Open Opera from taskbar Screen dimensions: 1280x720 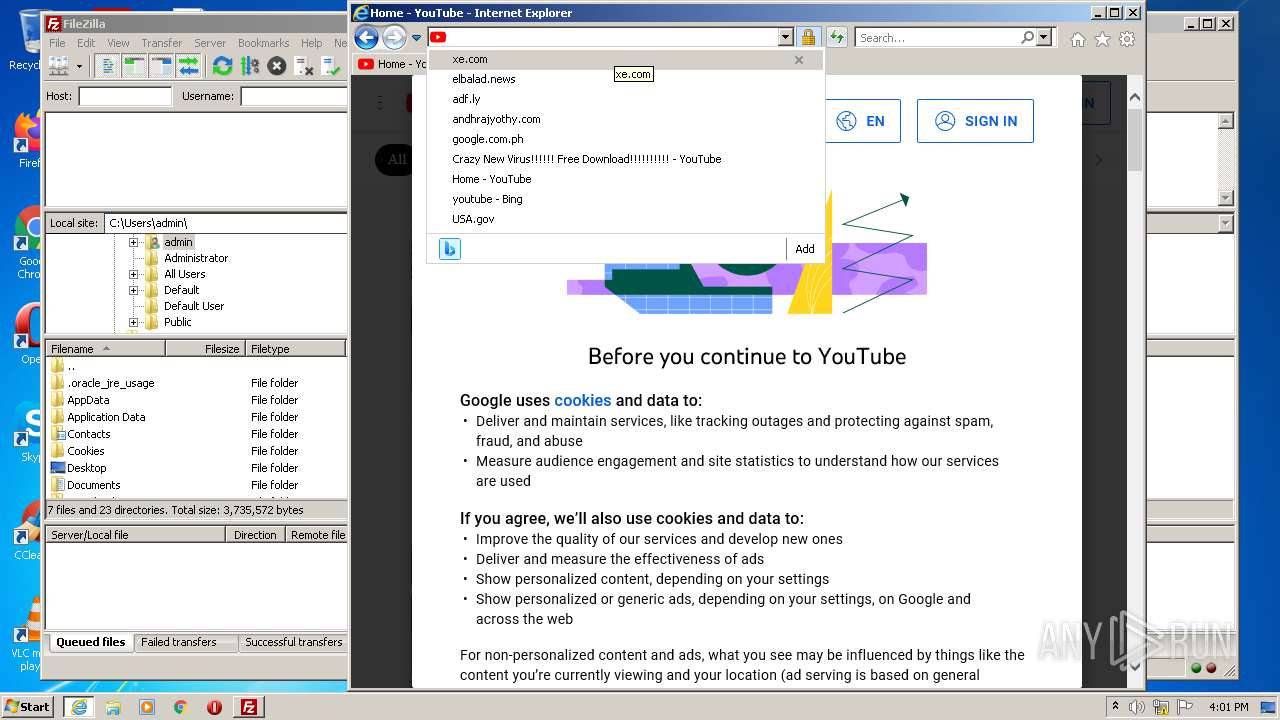[214, 707]
